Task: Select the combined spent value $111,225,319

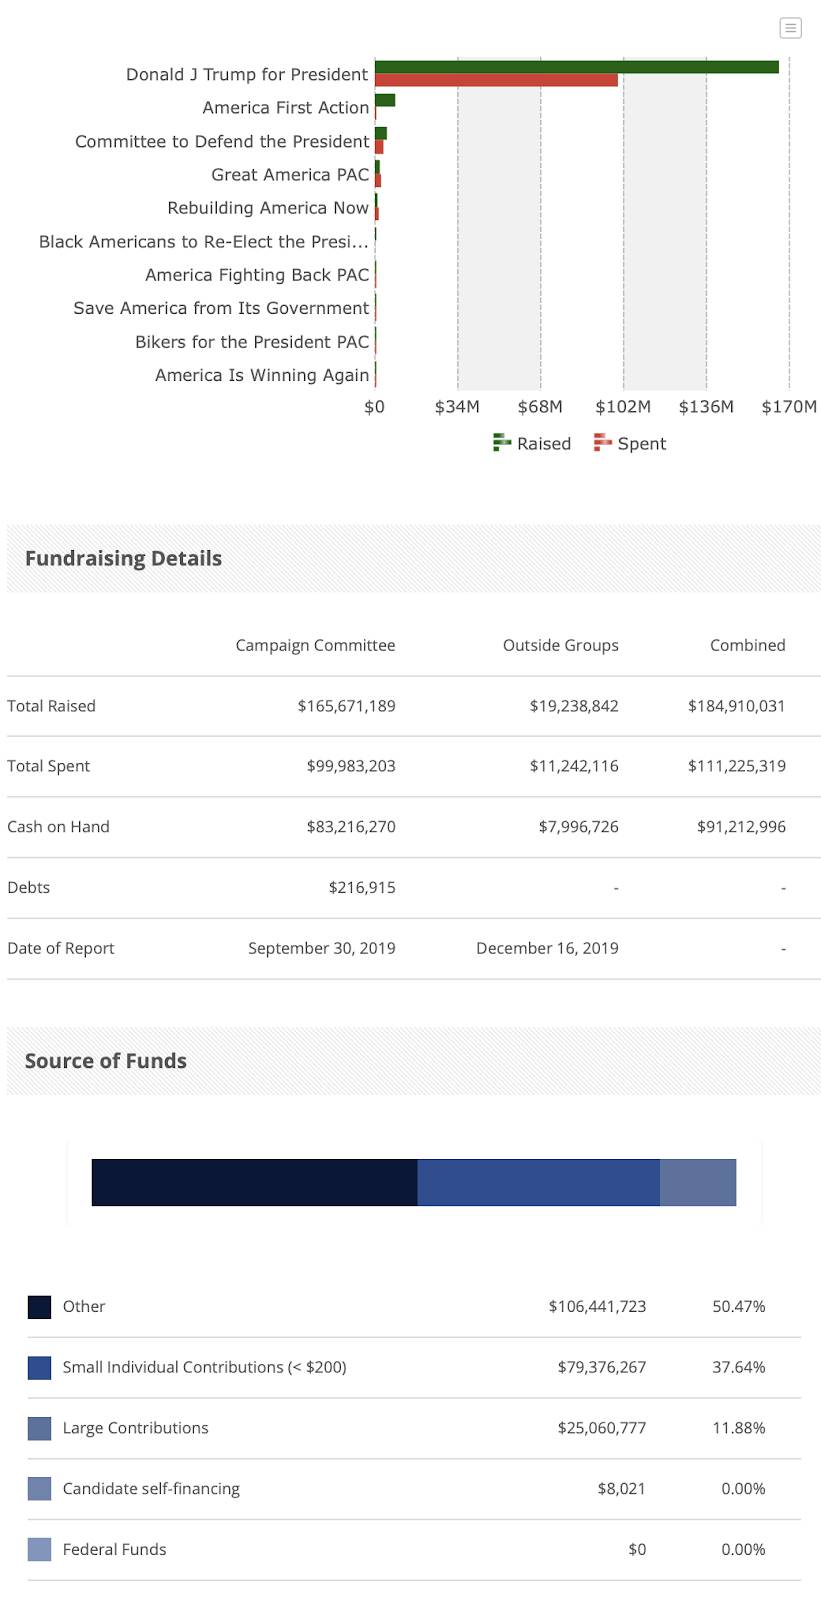Action: click(x=736, y=766)
